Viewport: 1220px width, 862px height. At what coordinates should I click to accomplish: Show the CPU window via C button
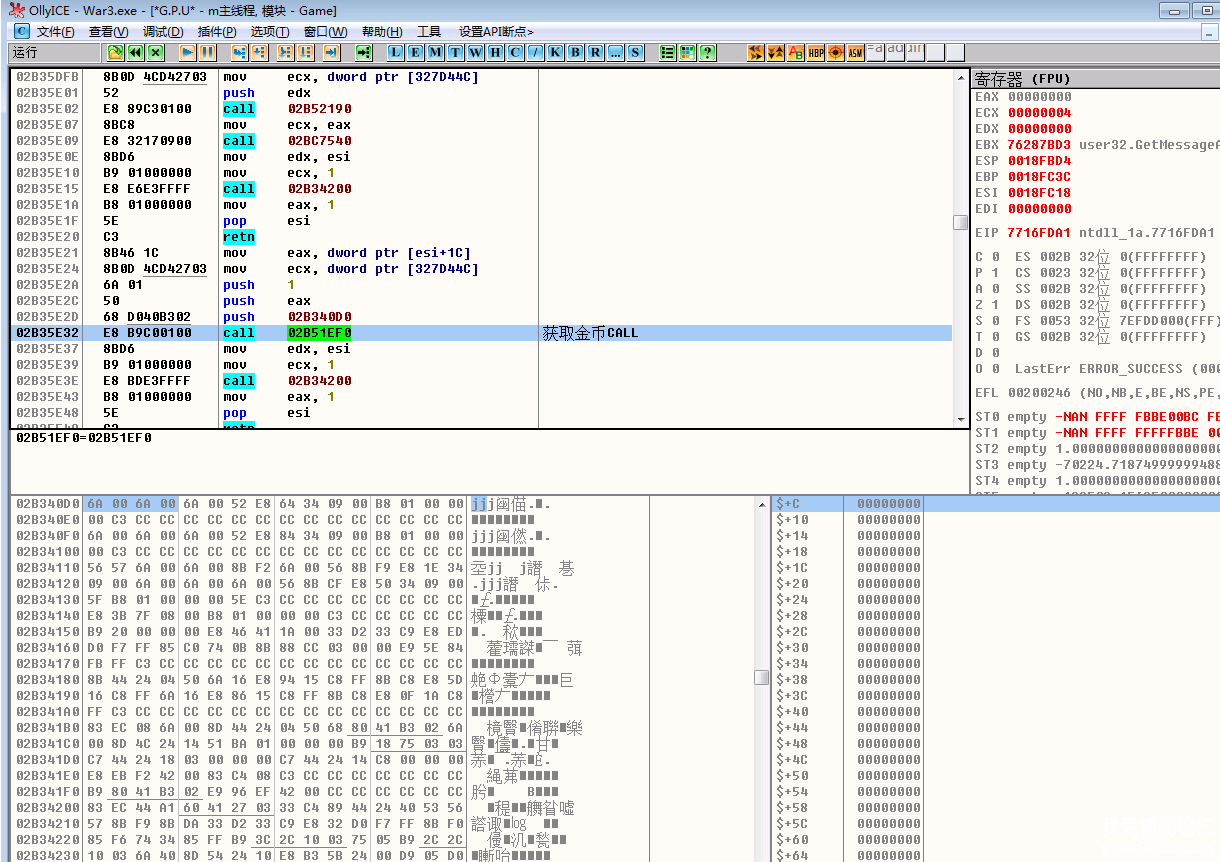(x=516, y=52)
